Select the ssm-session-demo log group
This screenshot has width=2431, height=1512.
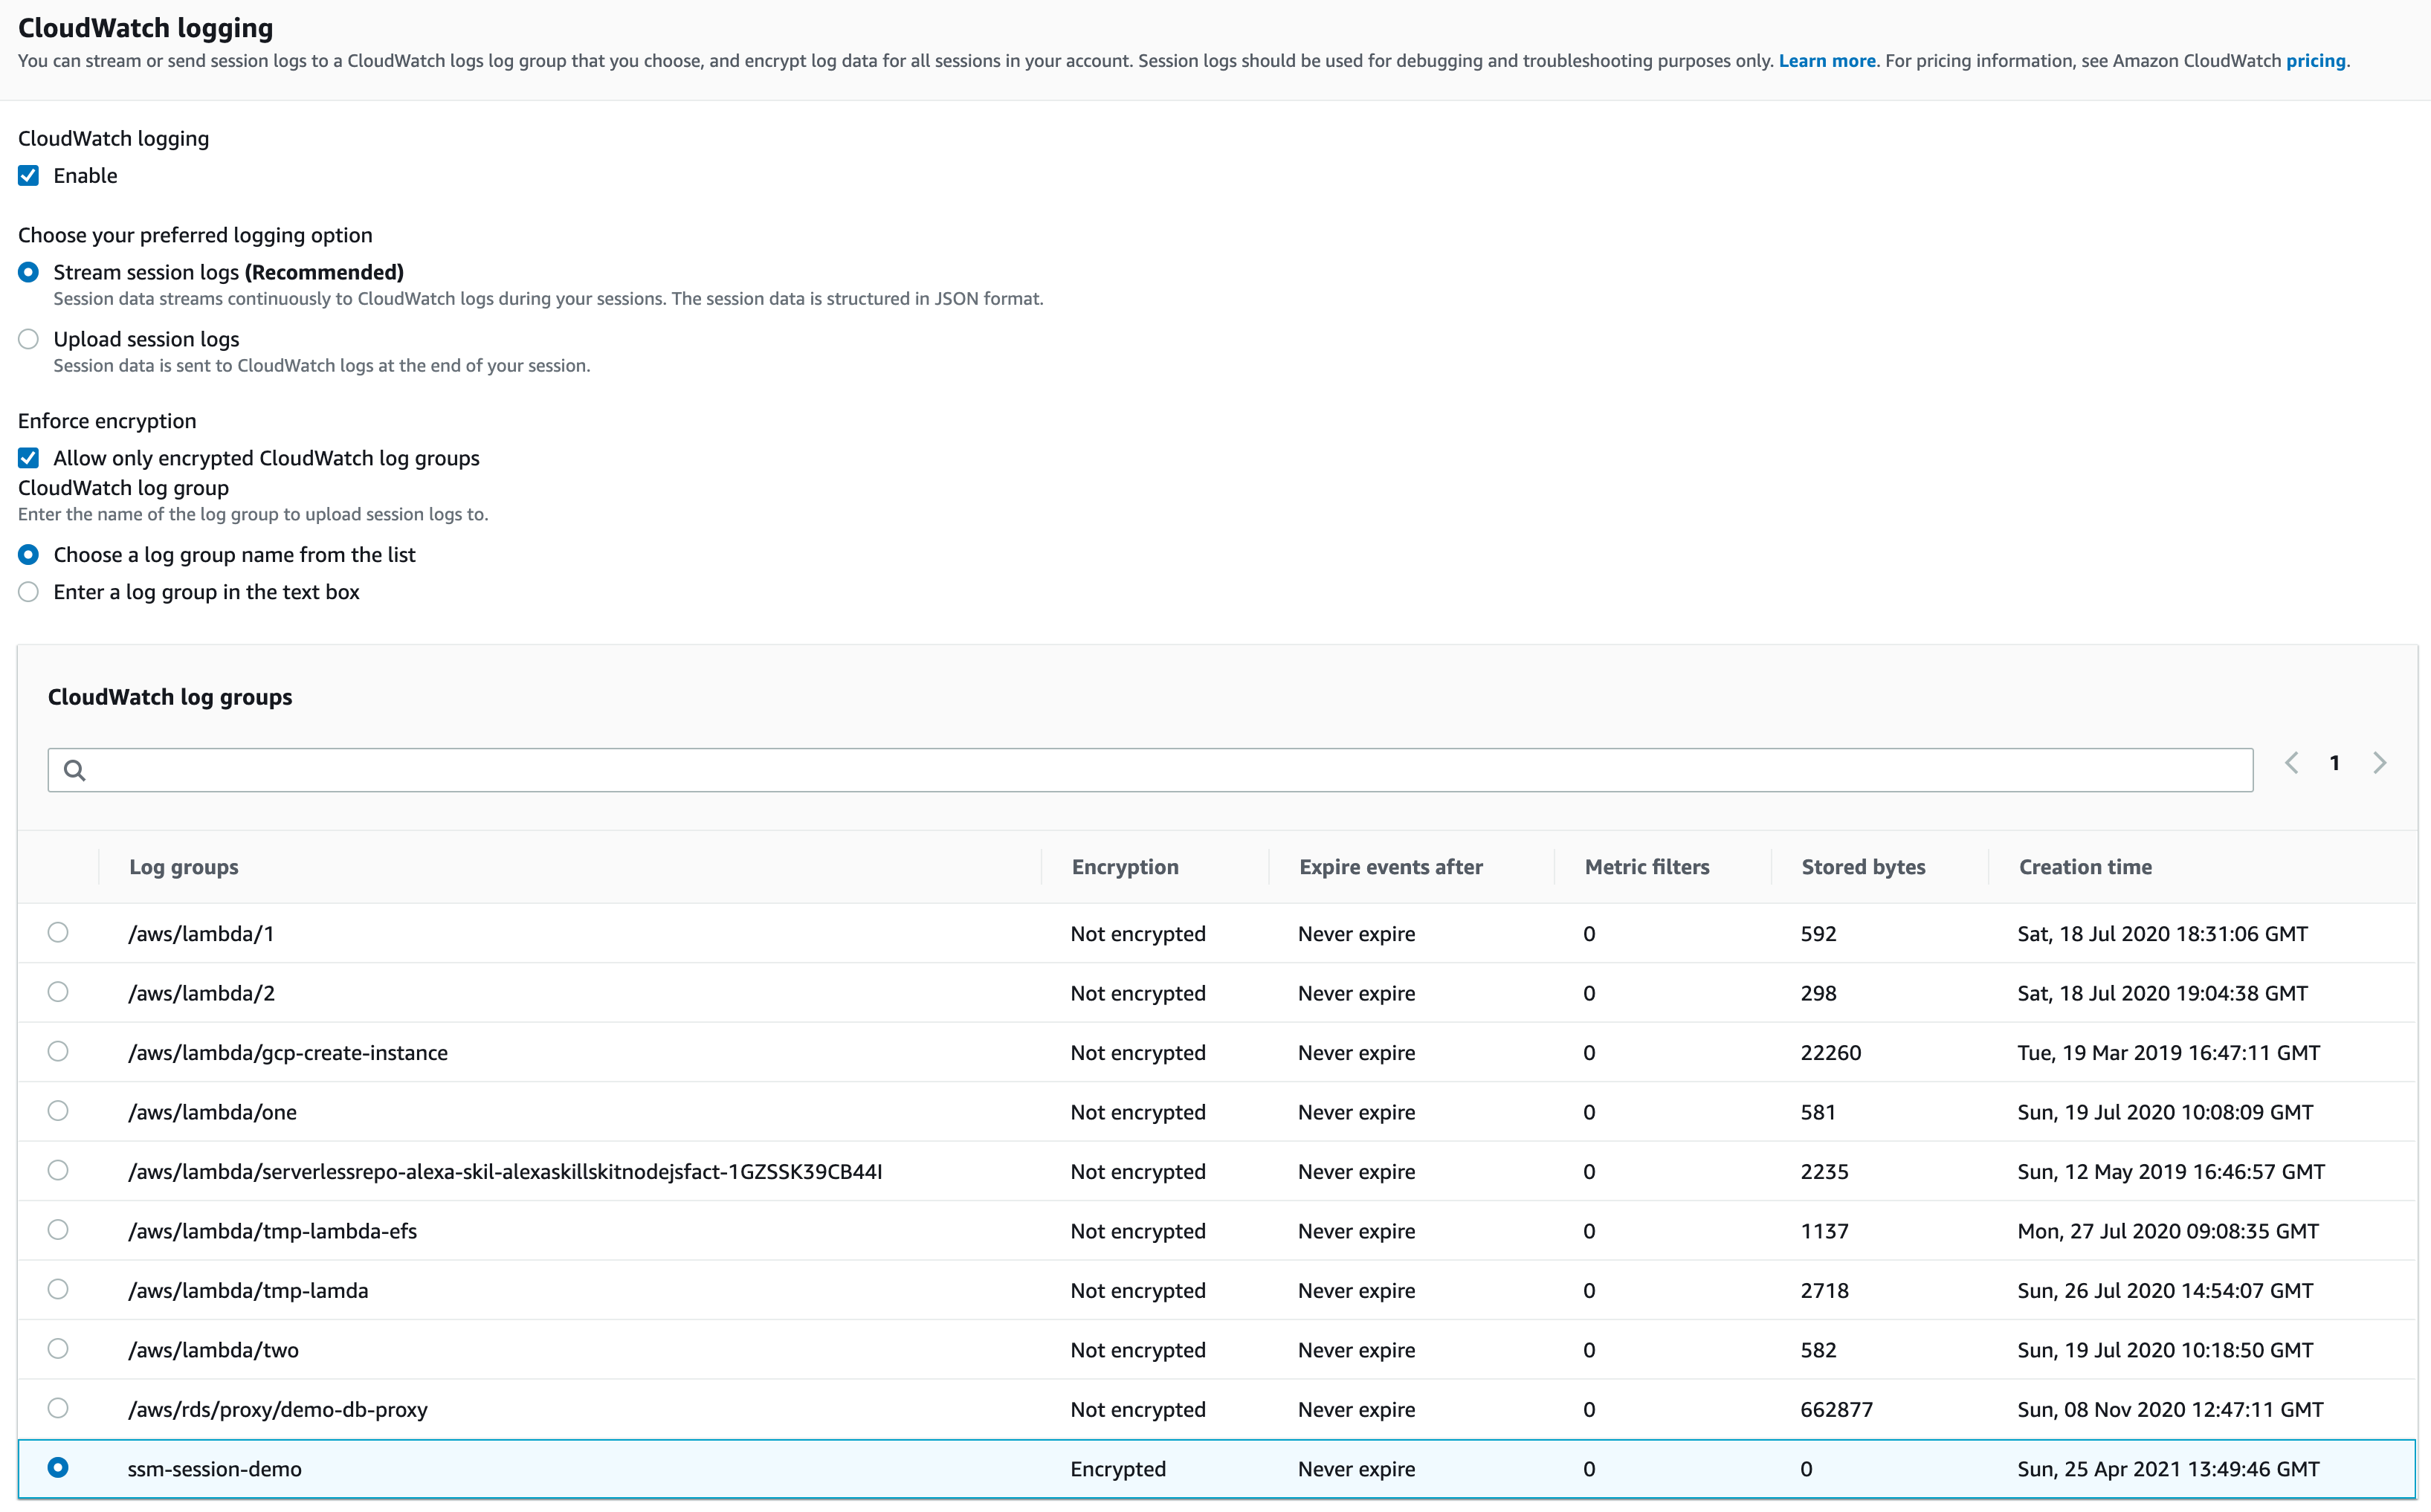point(58,1468)
